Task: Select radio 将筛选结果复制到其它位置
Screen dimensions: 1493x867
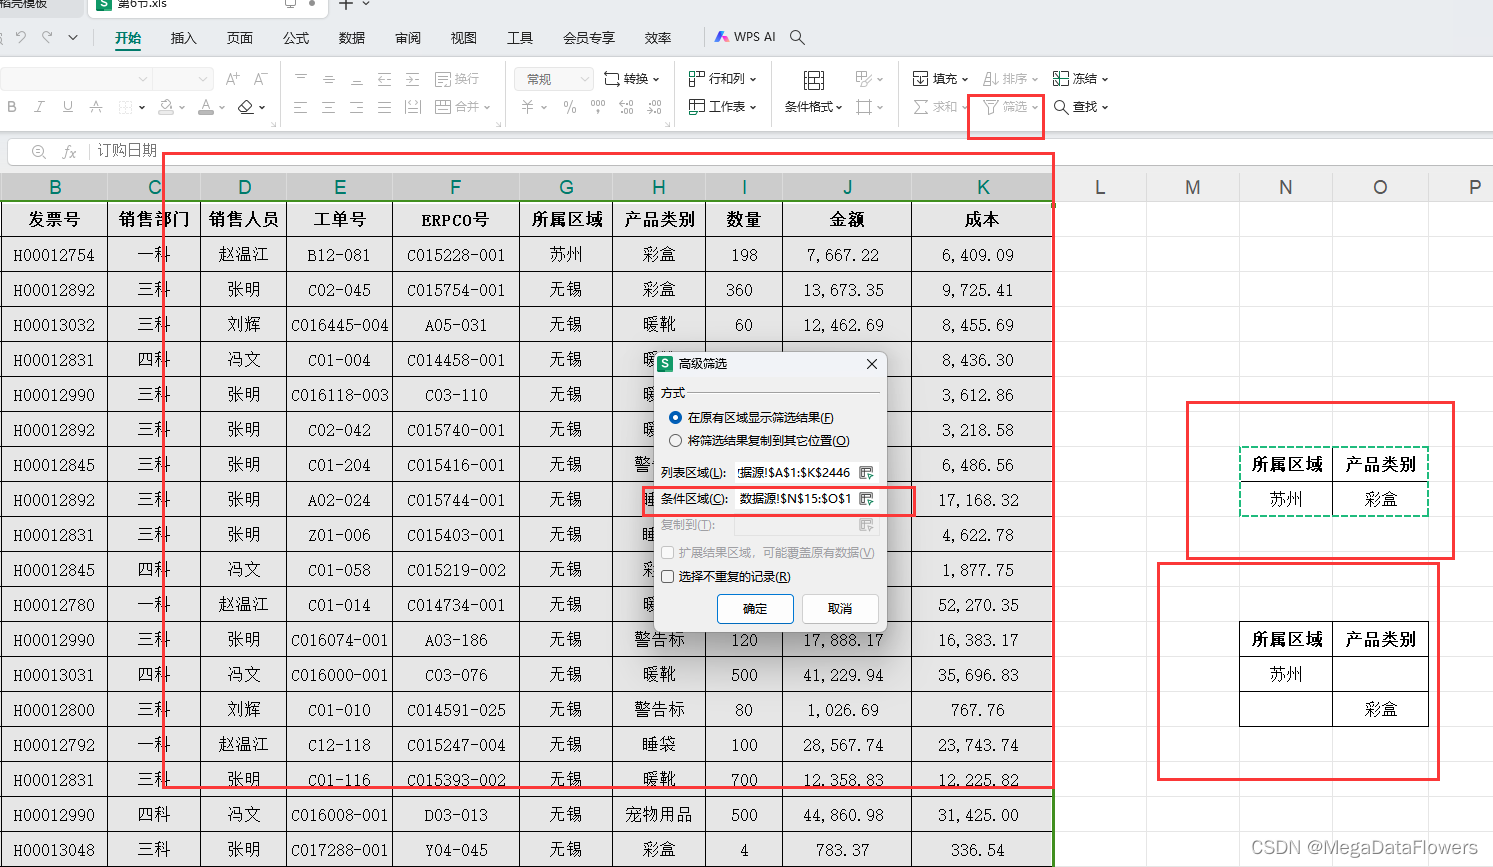Action: 675,441
